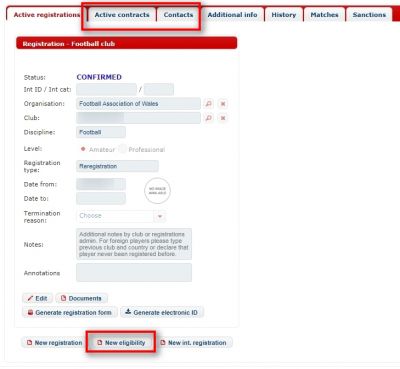
Task: Click the Annotations text area
Action: click(134, 273)
